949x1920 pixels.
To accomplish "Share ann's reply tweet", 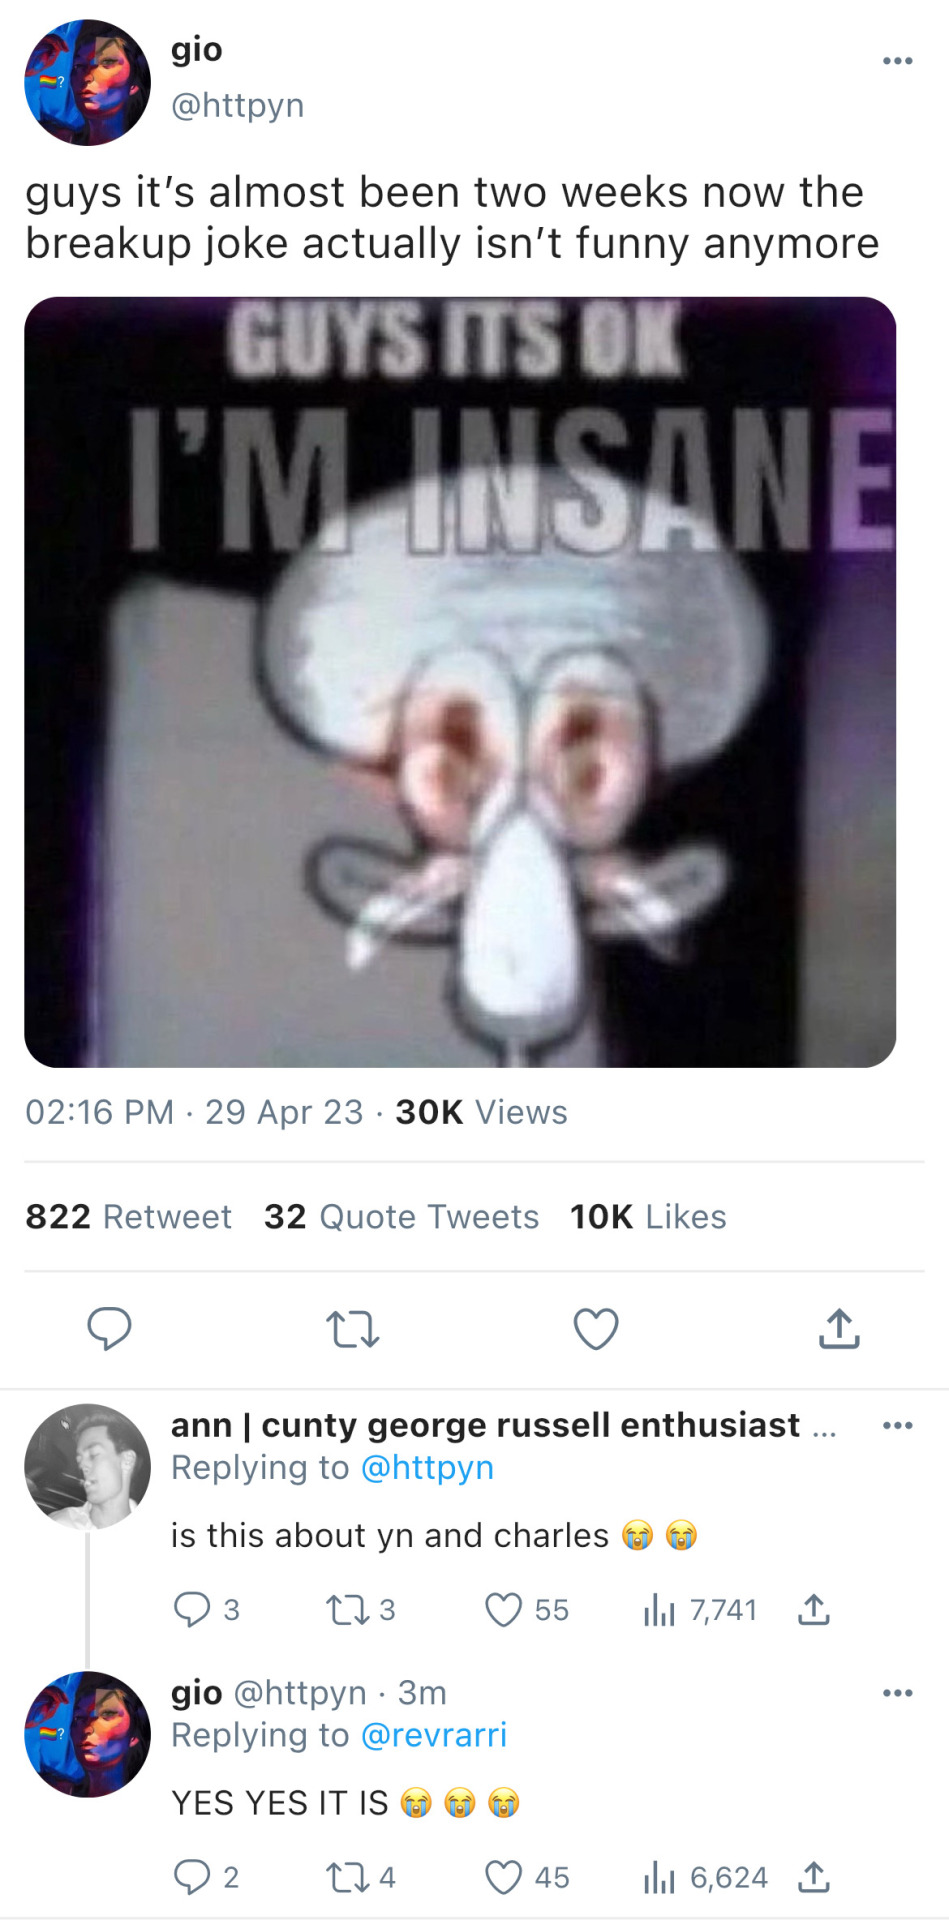I will click(814, 1609).
